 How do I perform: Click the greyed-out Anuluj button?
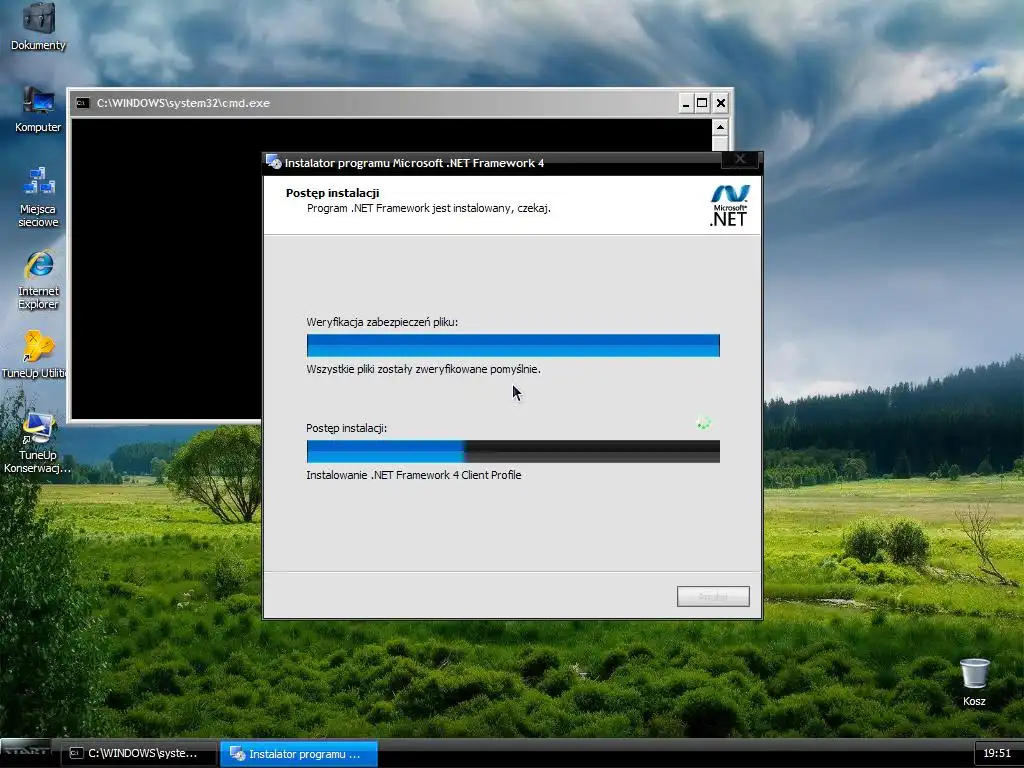[x=713, y=596]
